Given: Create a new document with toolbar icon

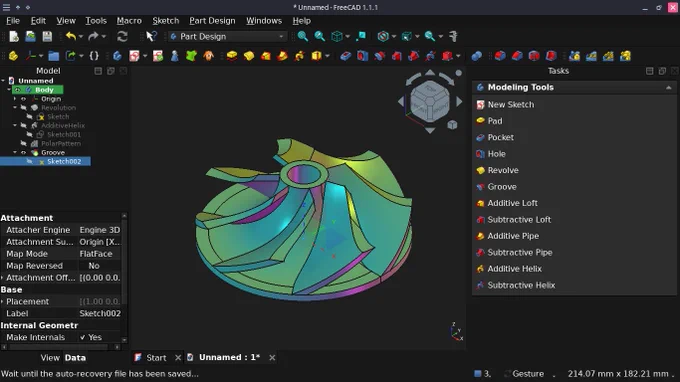Looking at the screenshot, I should pos(14,36).
